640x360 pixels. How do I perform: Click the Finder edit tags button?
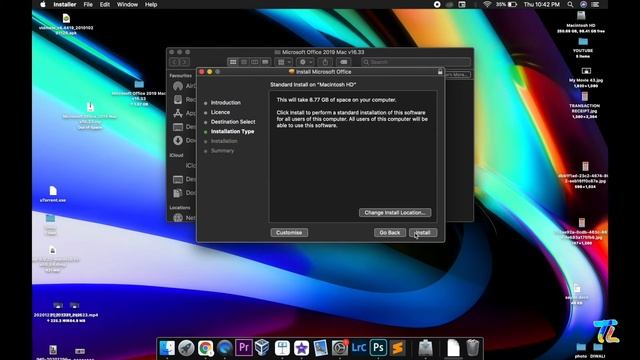coord(344,62)
